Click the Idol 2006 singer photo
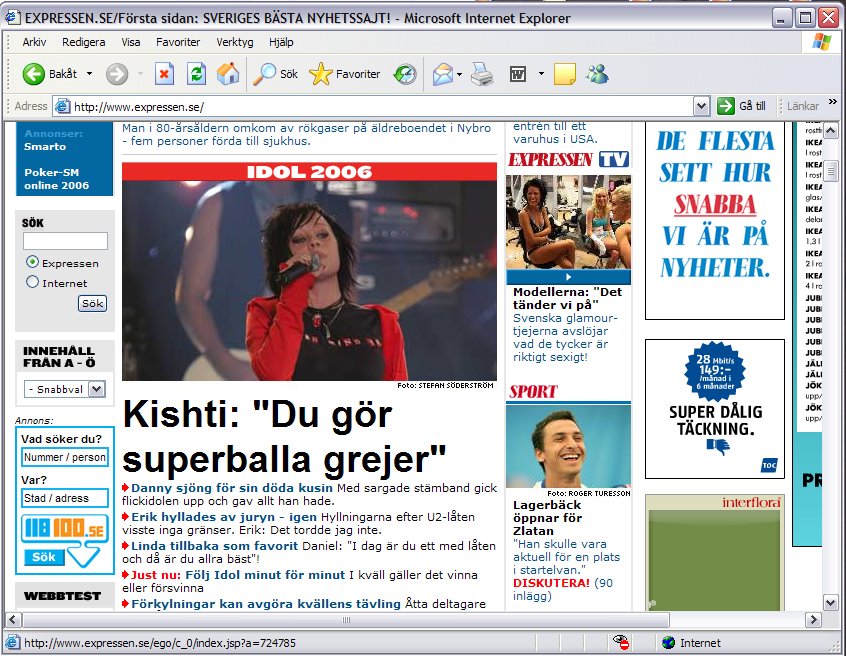Image resolution: width=846 pixels, height=656 pixels. (x=309, y=281)
